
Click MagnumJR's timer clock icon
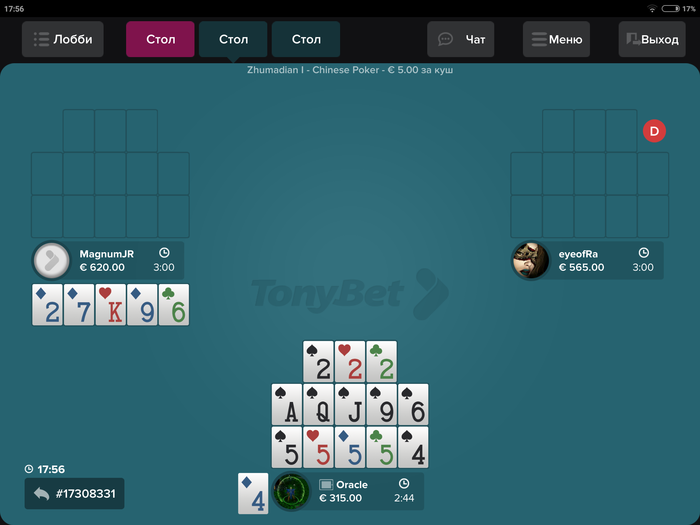[164, 253]
